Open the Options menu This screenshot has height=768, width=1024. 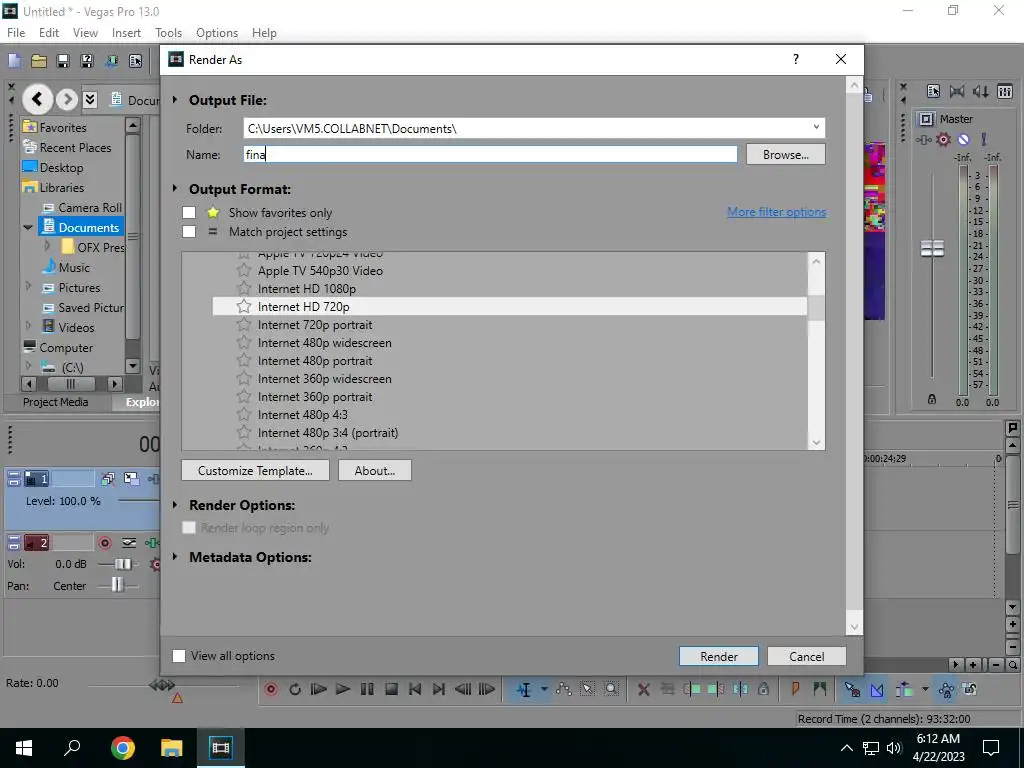point(217,33)
